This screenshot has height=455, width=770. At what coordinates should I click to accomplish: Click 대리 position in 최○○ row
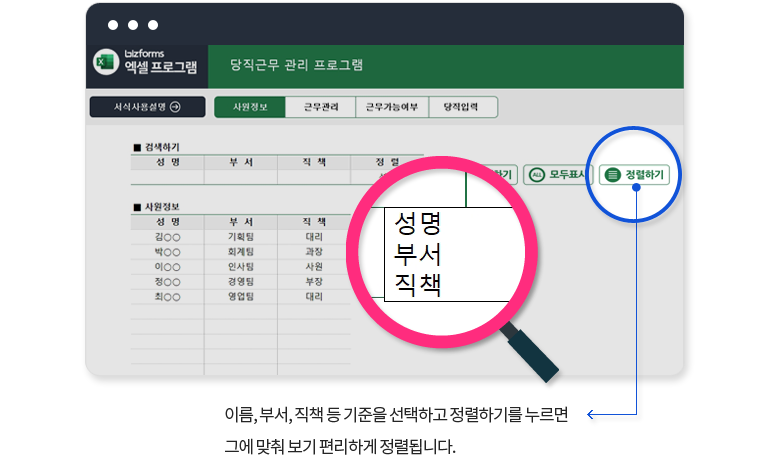[314, 297]
